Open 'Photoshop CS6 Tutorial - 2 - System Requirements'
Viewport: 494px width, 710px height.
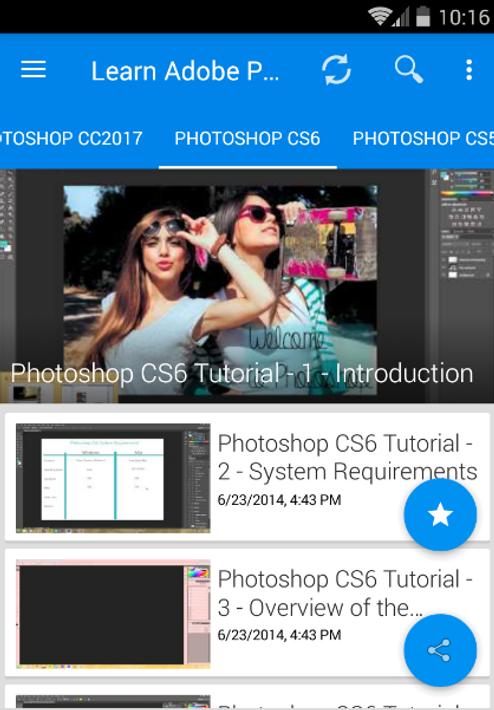click(347, 457)
